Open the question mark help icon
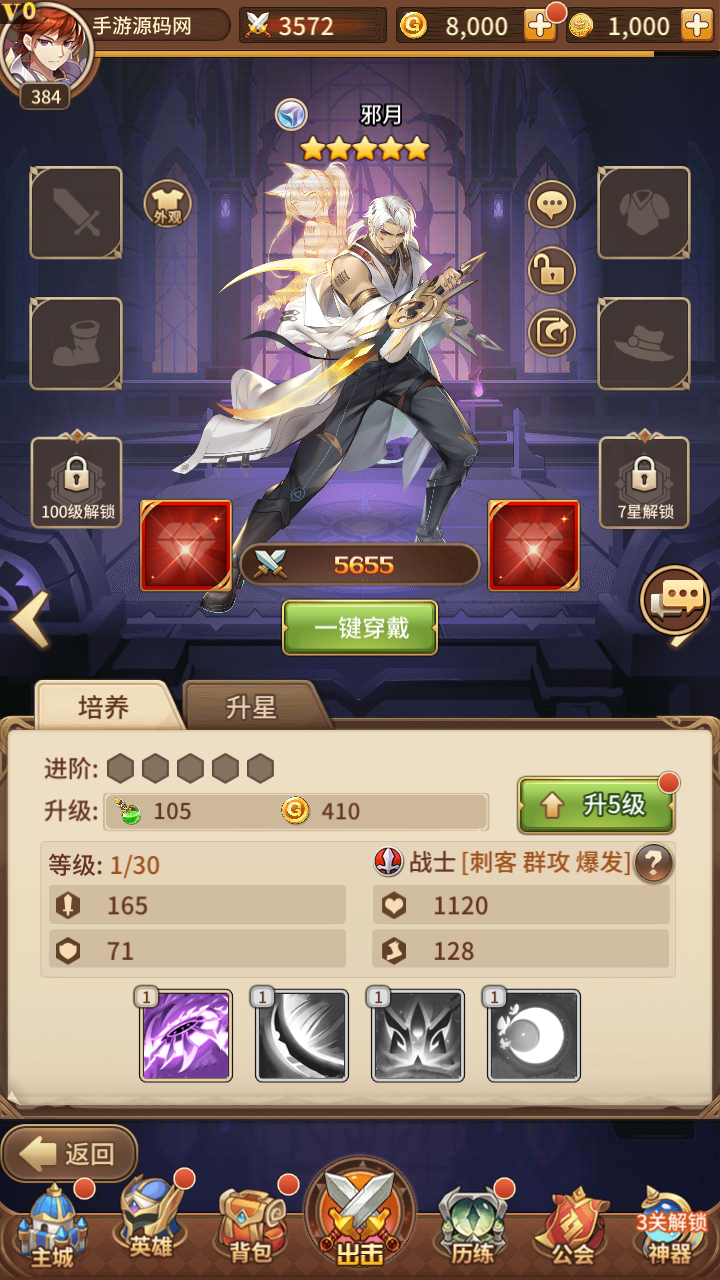The image size is (720, 1280). point(653,862)
